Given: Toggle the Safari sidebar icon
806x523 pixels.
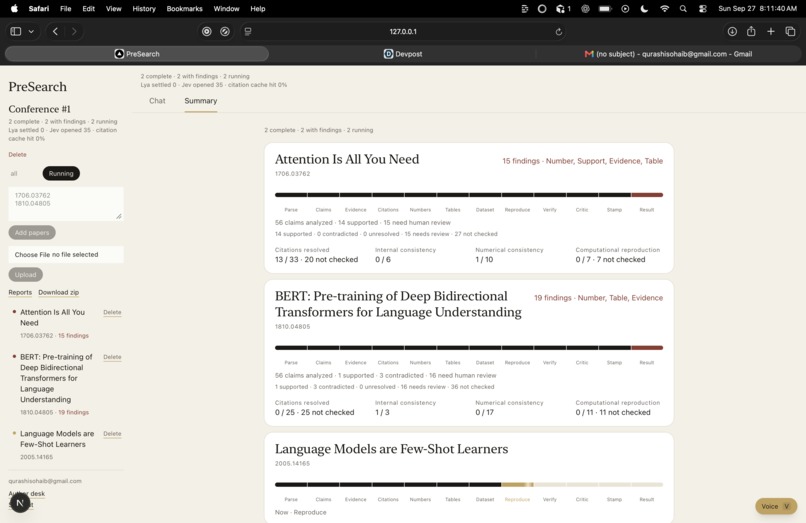Looking at the screenshot, I should 16,31.
